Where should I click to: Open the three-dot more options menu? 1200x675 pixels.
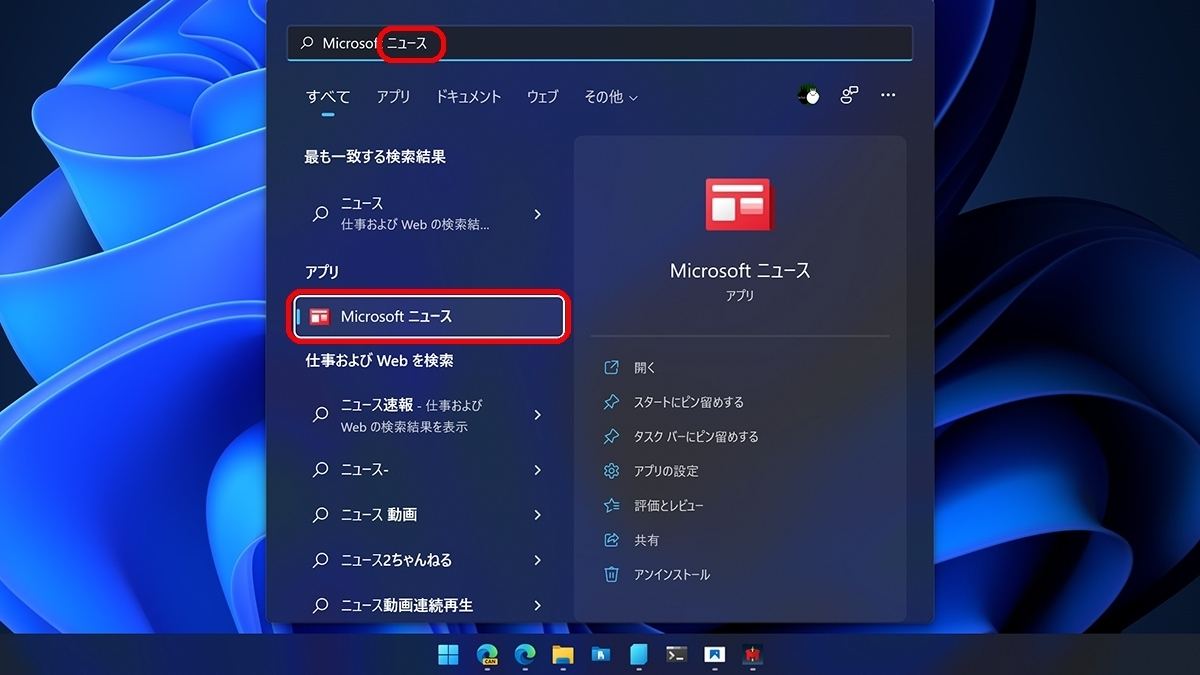pyautogui.click(x=888, y=96)
